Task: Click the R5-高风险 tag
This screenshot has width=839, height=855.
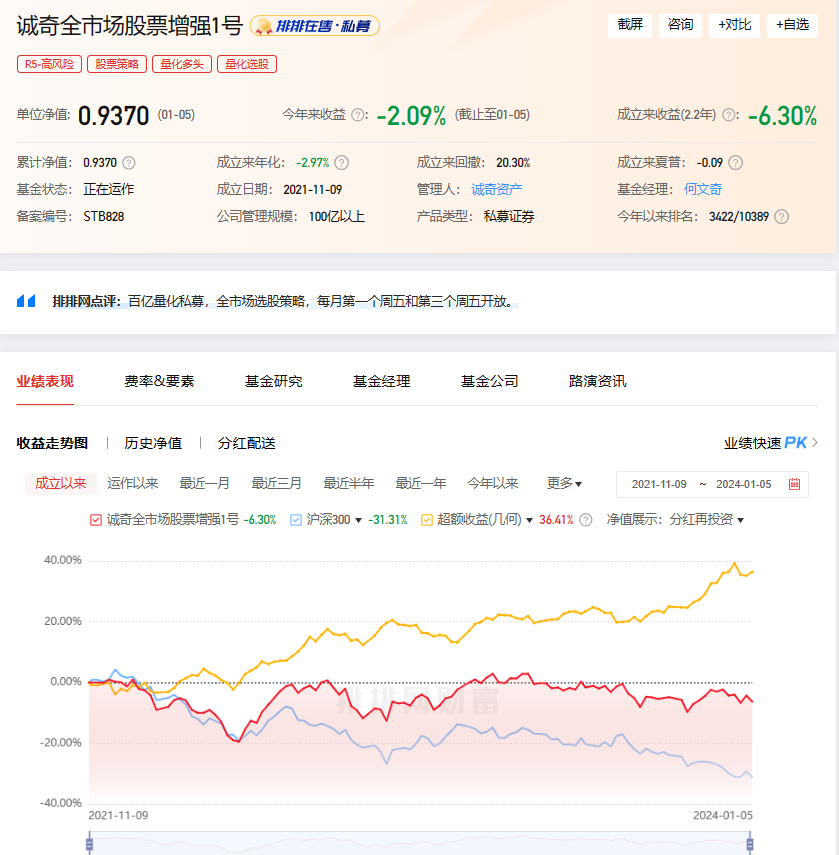Action: (50, 64)
